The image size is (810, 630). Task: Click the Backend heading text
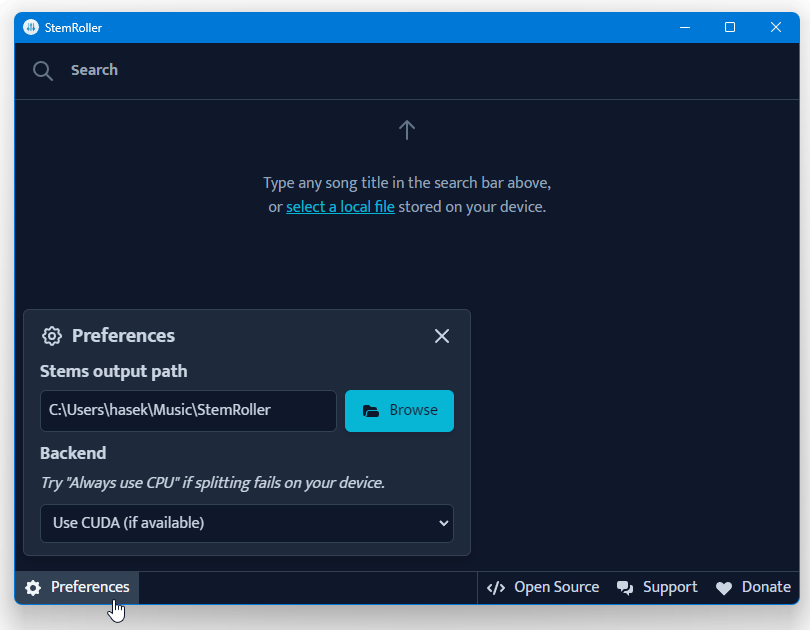pyautogui.click(x=73, y=453)
